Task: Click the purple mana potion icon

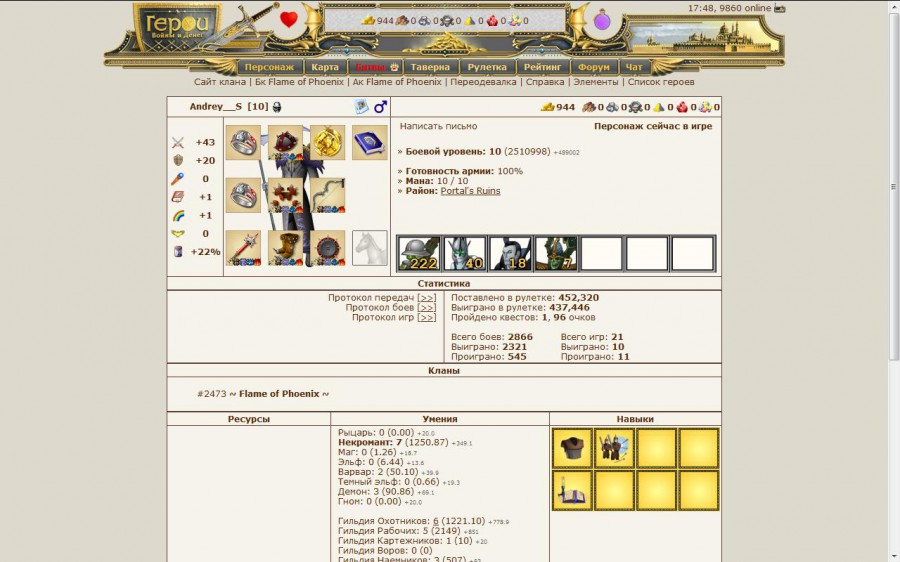Action: tap(602, 20)
